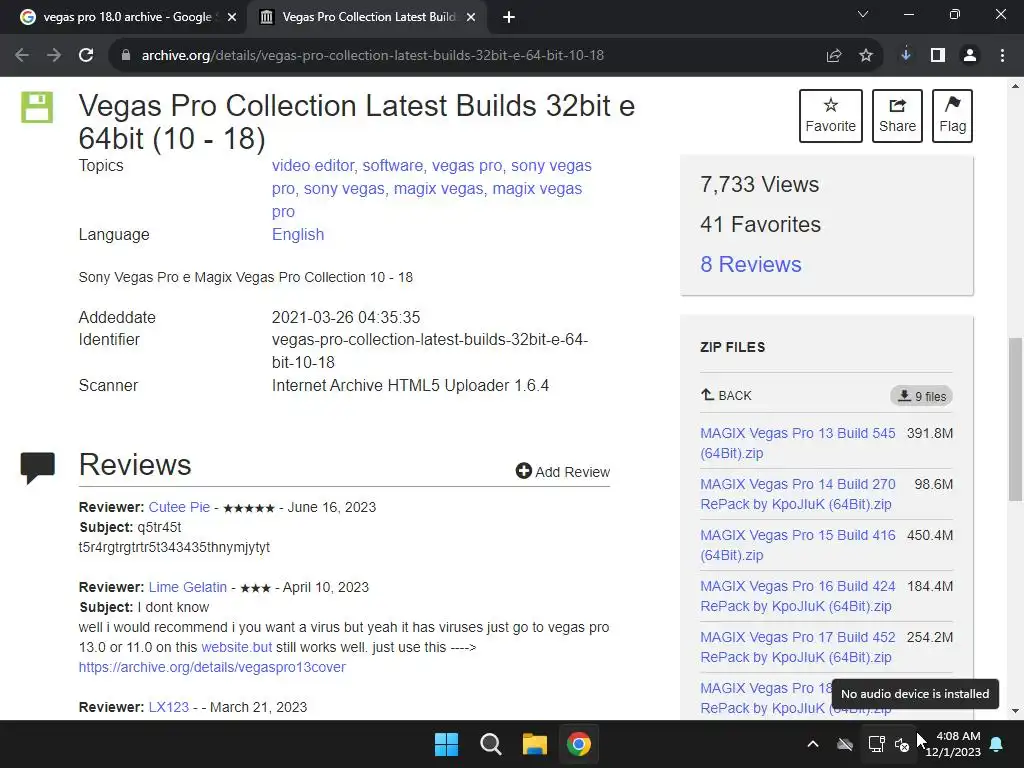Open MAGIX Vegas Pro 16 Build 424 zip
Image resolution: width=1024 pixels, height=768 pixels.
[x=797, y=596]
